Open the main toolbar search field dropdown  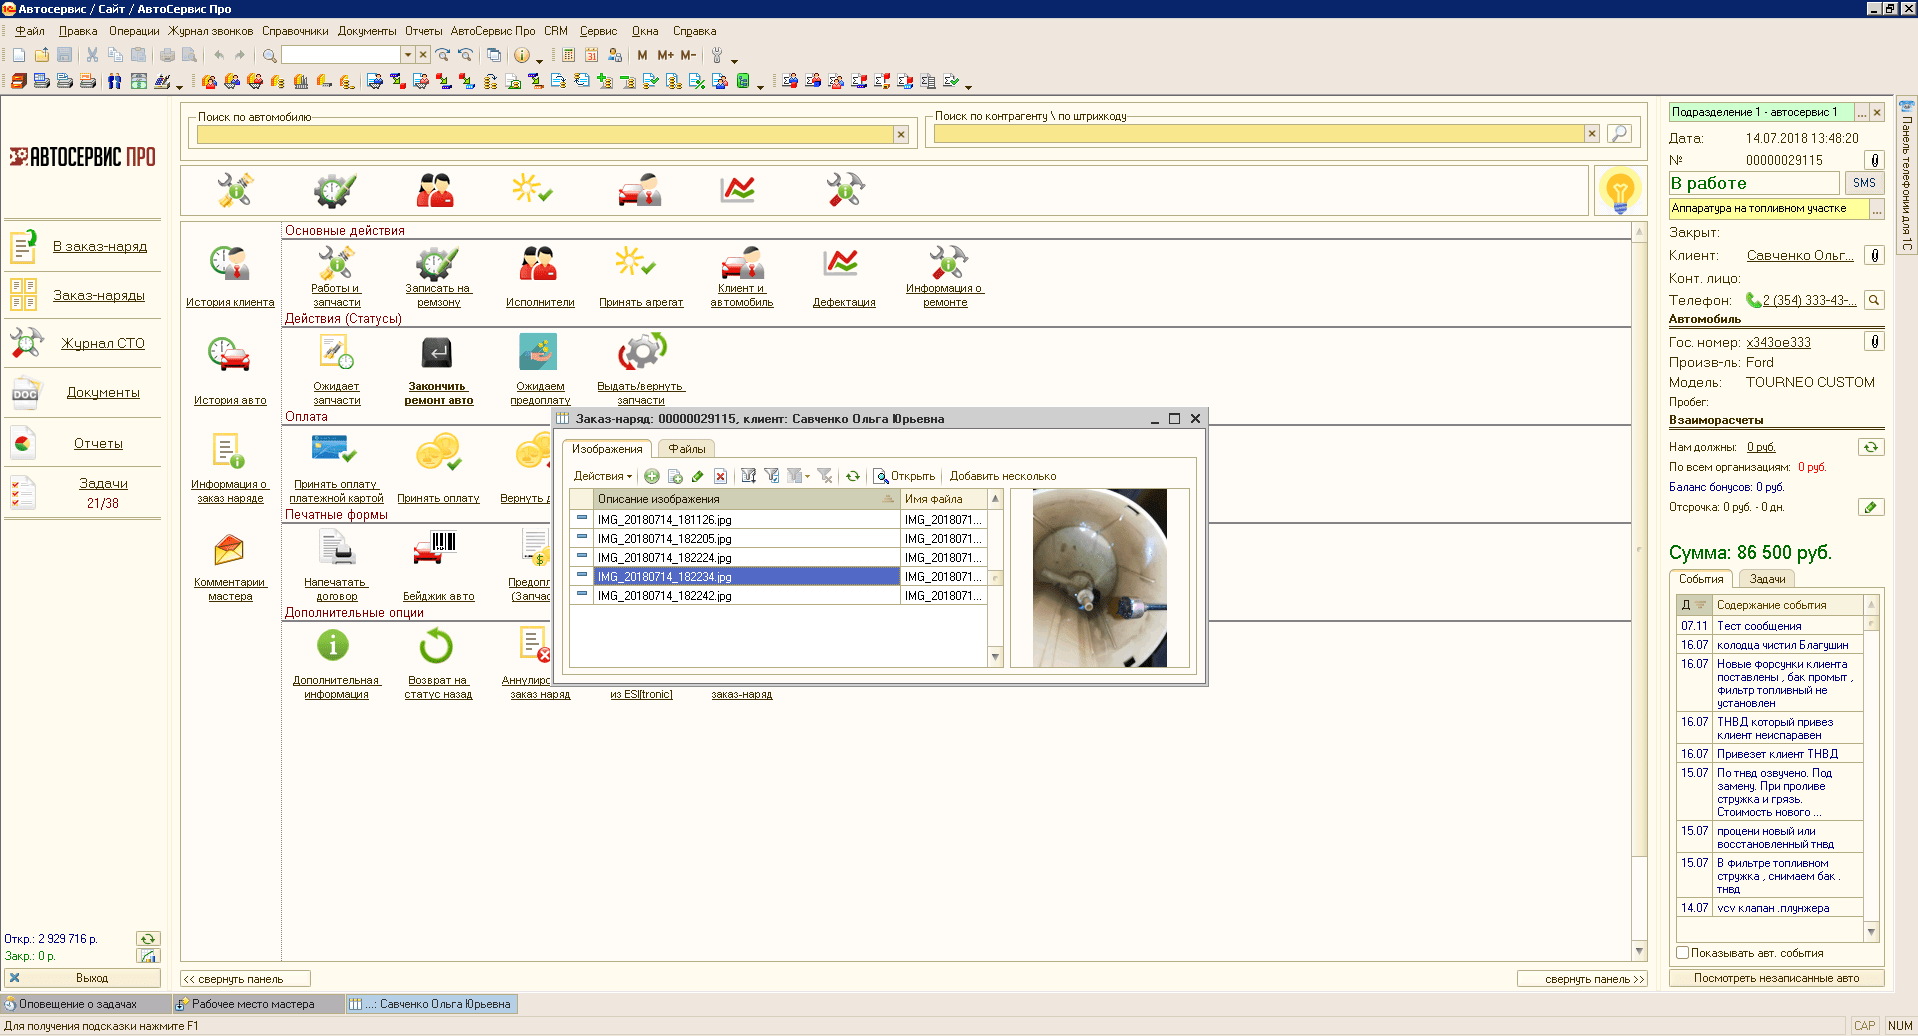408,55
